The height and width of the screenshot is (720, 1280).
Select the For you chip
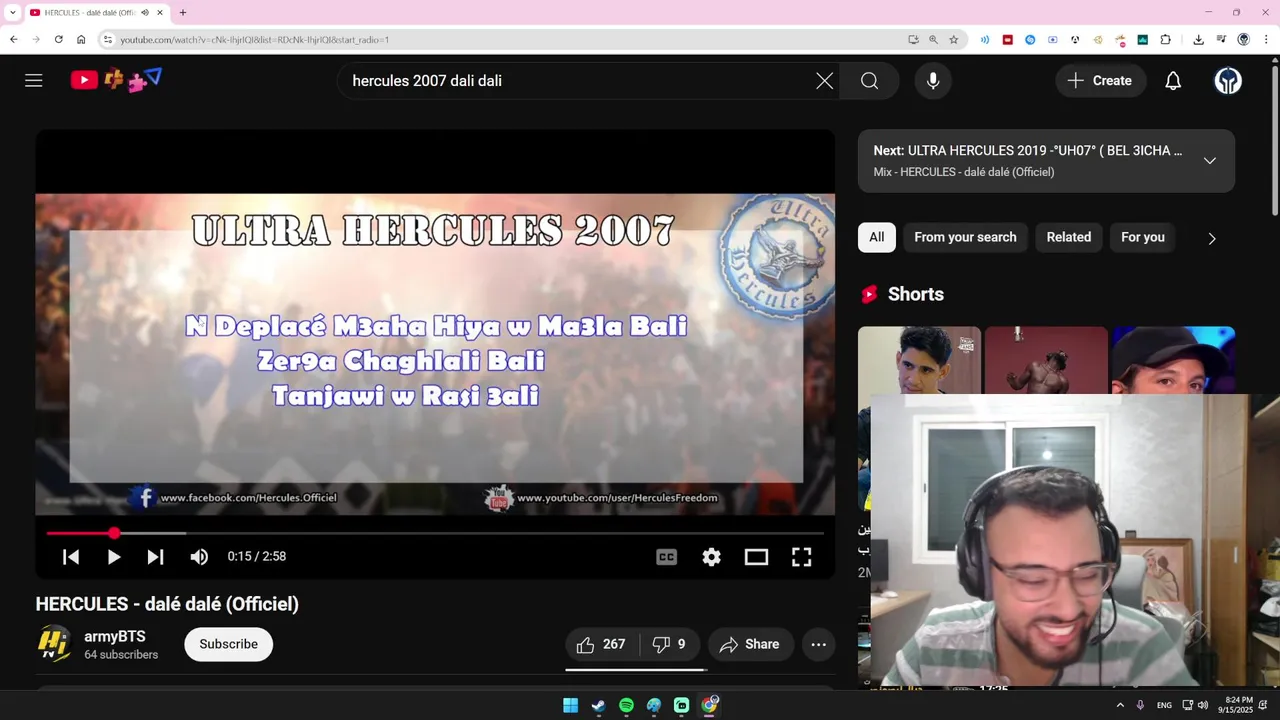click(x=1143, y=238)
